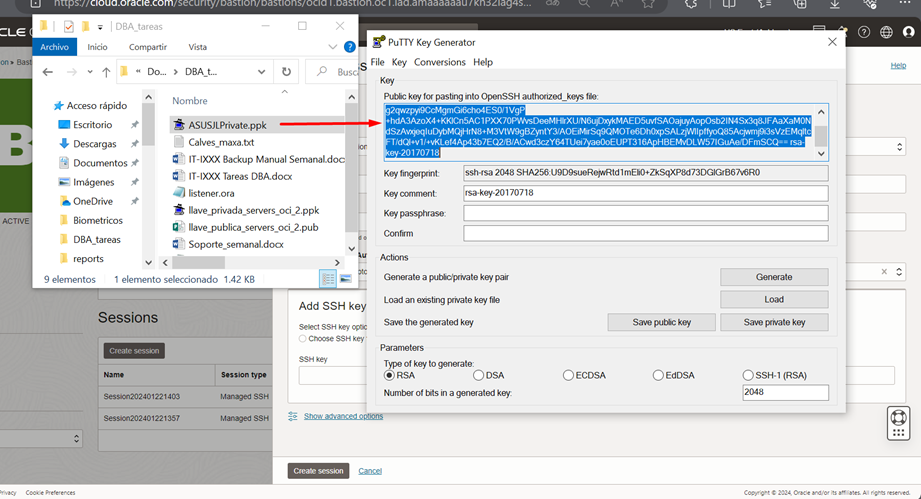921x499 pixels.
Task: Click Create session button above Sessions table
Action: (x=134, y=350)
